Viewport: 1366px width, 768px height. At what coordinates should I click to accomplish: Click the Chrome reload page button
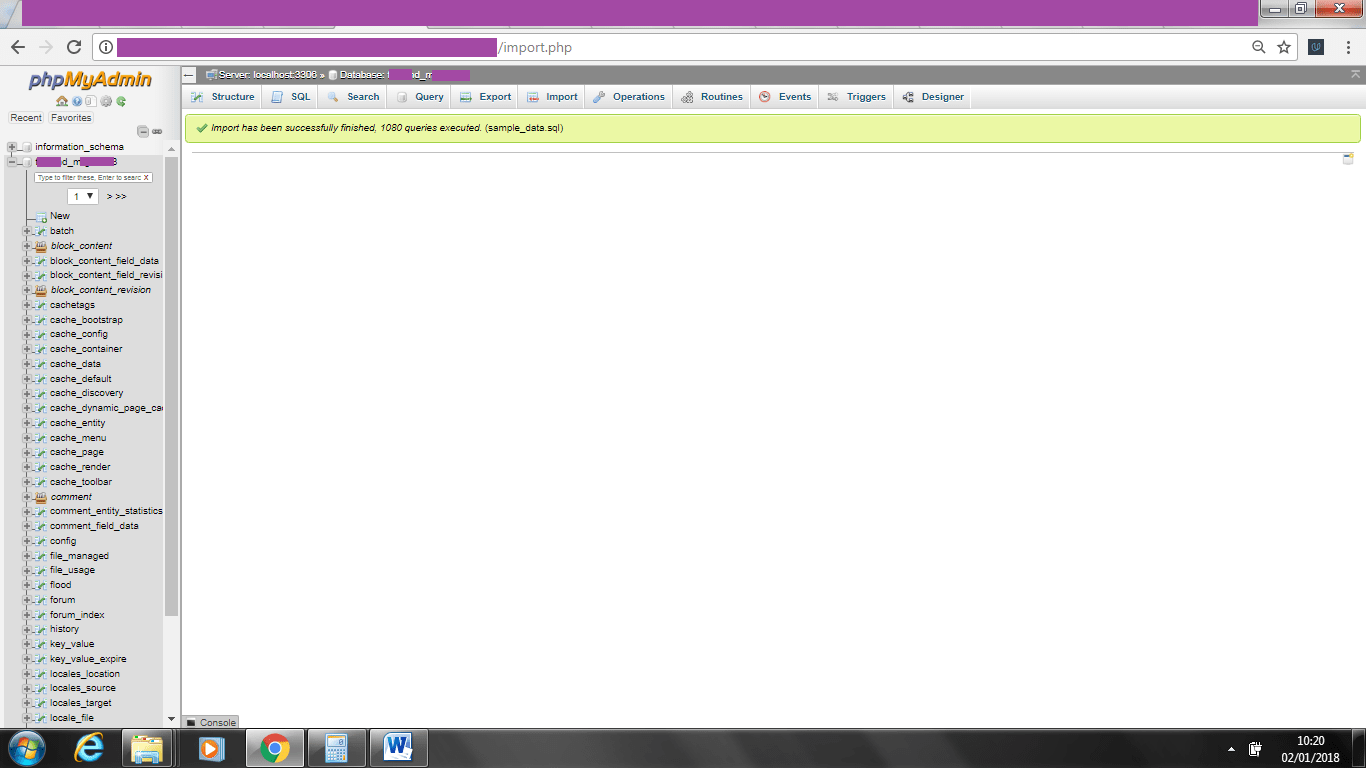coord(73,47)
